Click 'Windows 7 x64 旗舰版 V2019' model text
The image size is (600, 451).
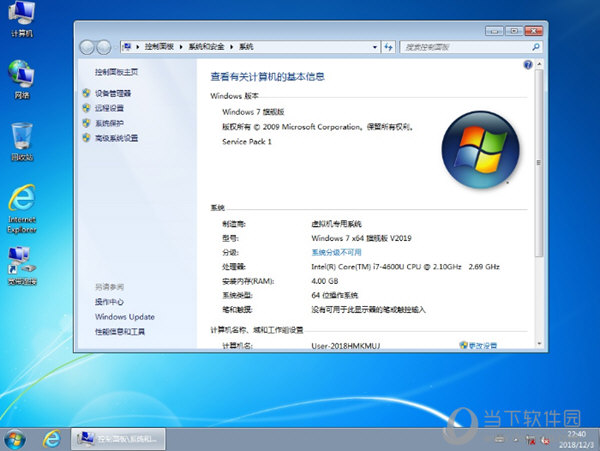(x=361, y=238)
